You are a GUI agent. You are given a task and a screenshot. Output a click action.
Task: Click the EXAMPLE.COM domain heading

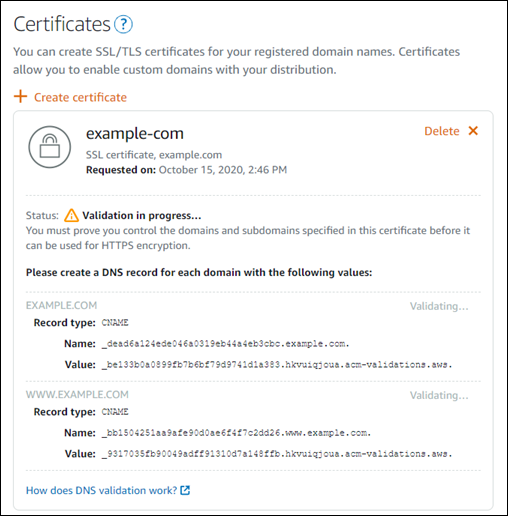61,305
